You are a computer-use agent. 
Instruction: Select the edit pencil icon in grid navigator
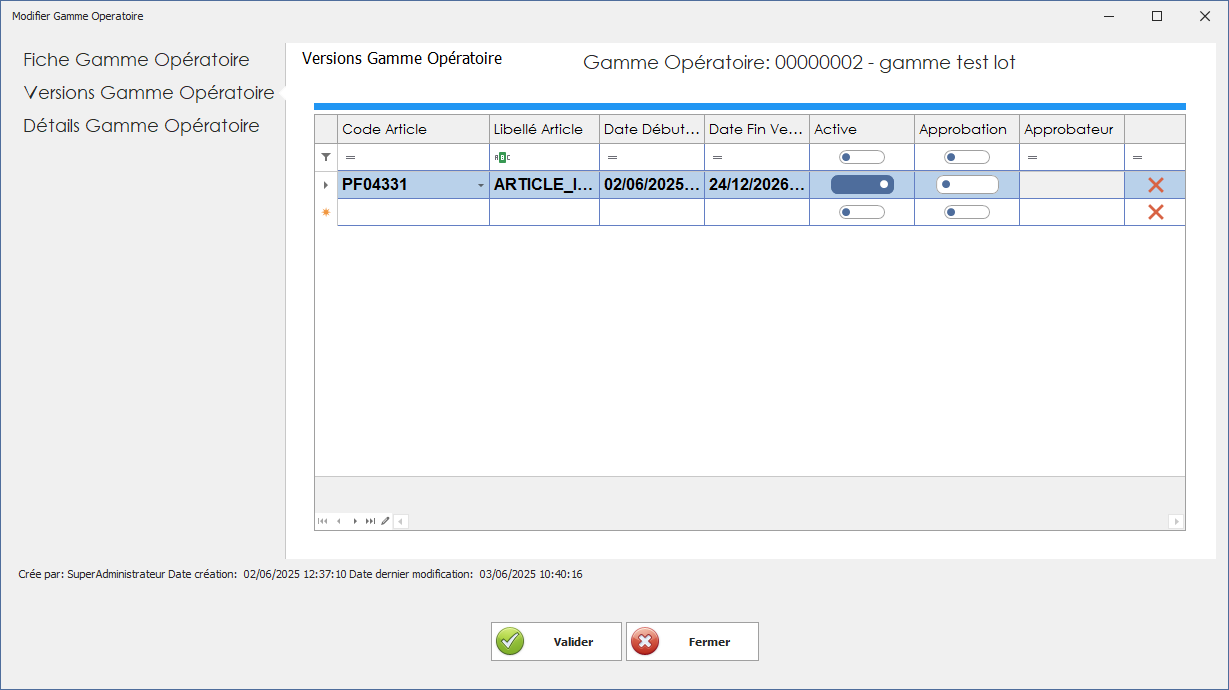point(385,521)
